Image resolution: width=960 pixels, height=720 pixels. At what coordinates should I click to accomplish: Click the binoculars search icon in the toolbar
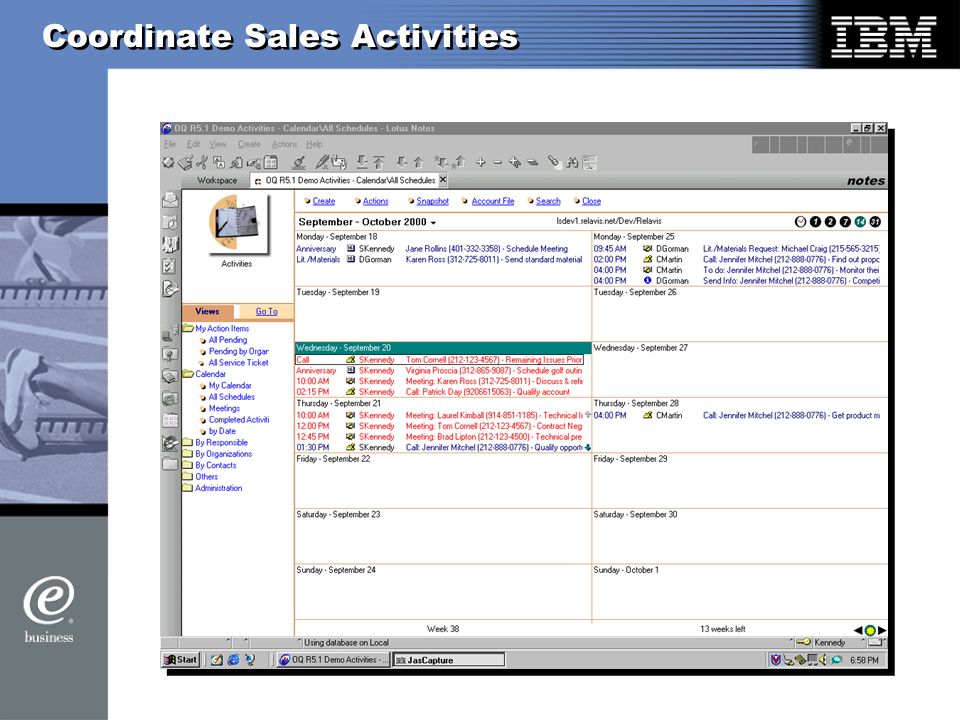572,162
